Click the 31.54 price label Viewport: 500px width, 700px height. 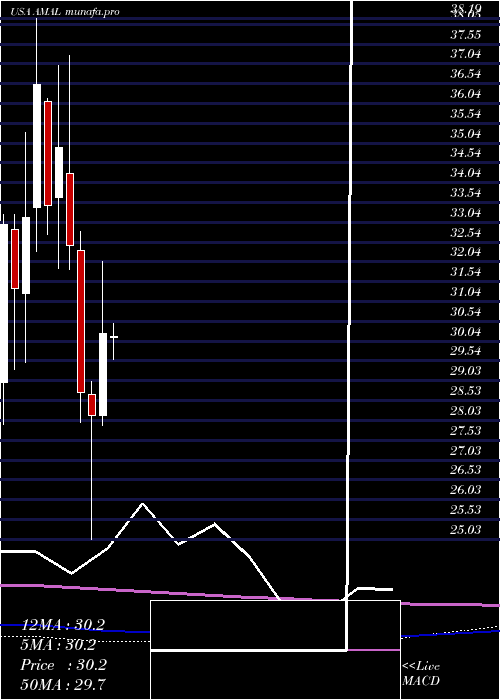pyautogui.click(x=465, y=272)
